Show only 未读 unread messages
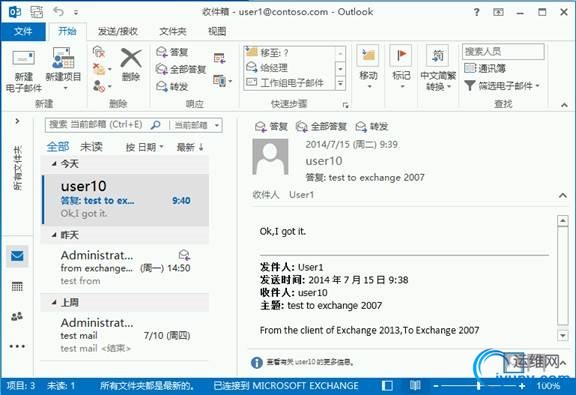Image resolution: width=576 pixels, height=395 pixels. pos(91,147)
